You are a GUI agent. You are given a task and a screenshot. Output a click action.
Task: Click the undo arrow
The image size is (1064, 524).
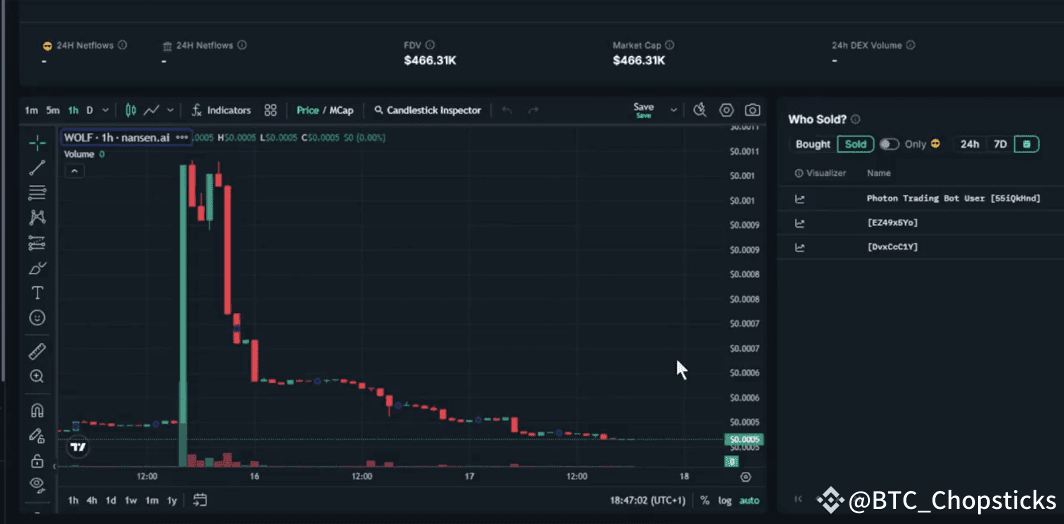pos(506,110)
